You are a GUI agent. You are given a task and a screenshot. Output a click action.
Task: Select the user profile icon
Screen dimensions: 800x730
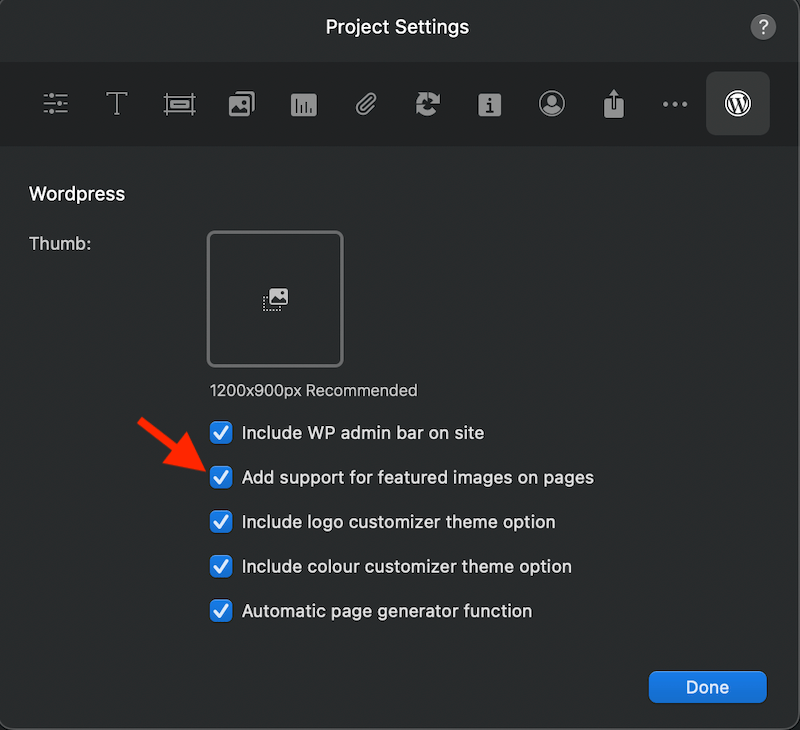point(551,104)
